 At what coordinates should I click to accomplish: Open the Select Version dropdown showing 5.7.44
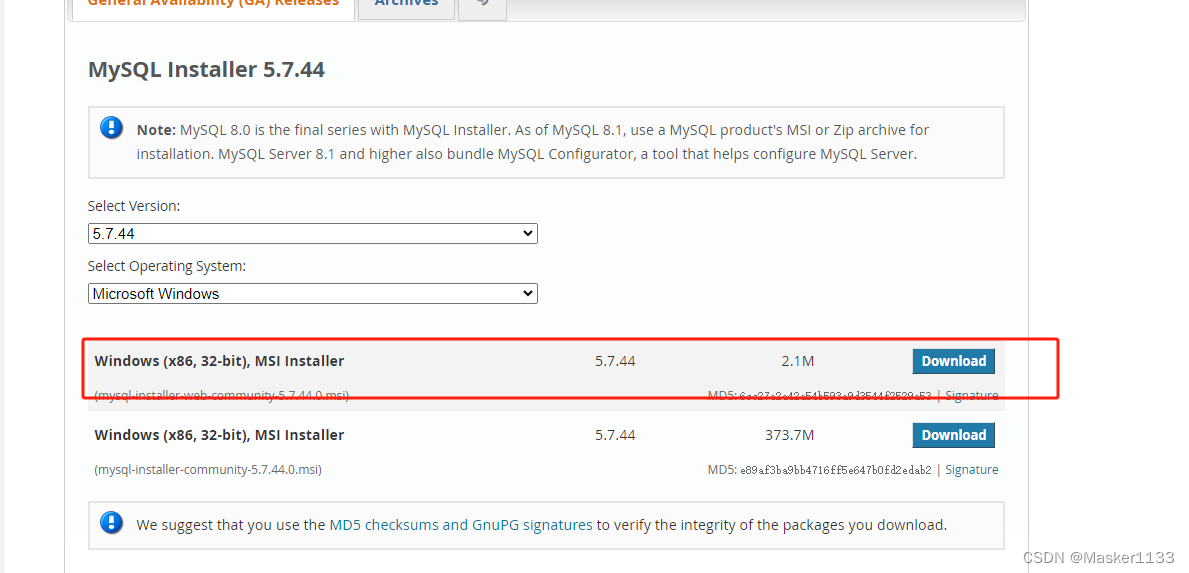(x=312, y=233)
